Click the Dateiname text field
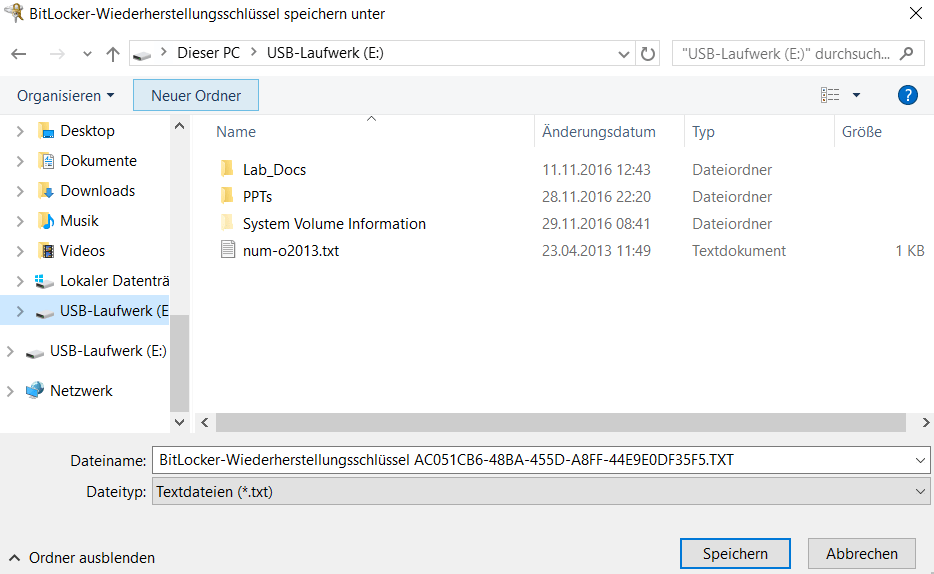 pos(530,461)
